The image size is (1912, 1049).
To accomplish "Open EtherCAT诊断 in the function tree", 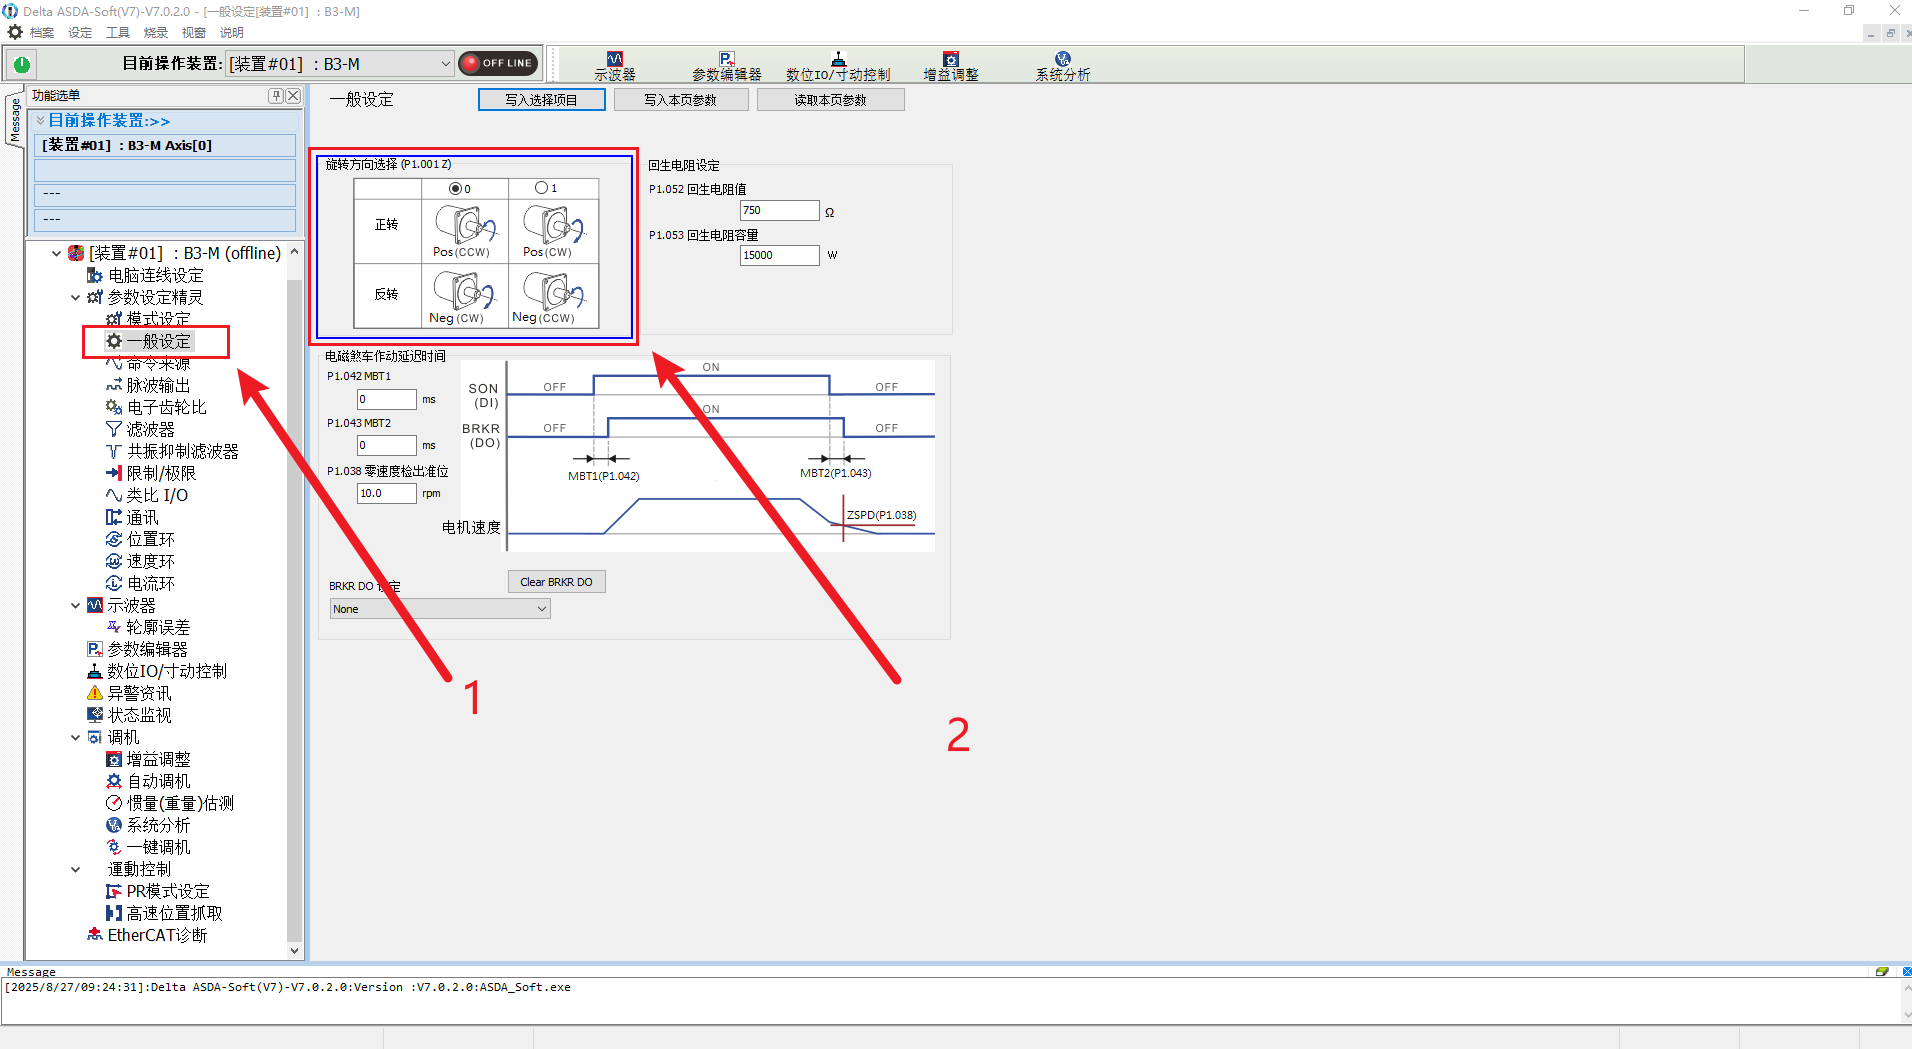I will pos(156,935).
